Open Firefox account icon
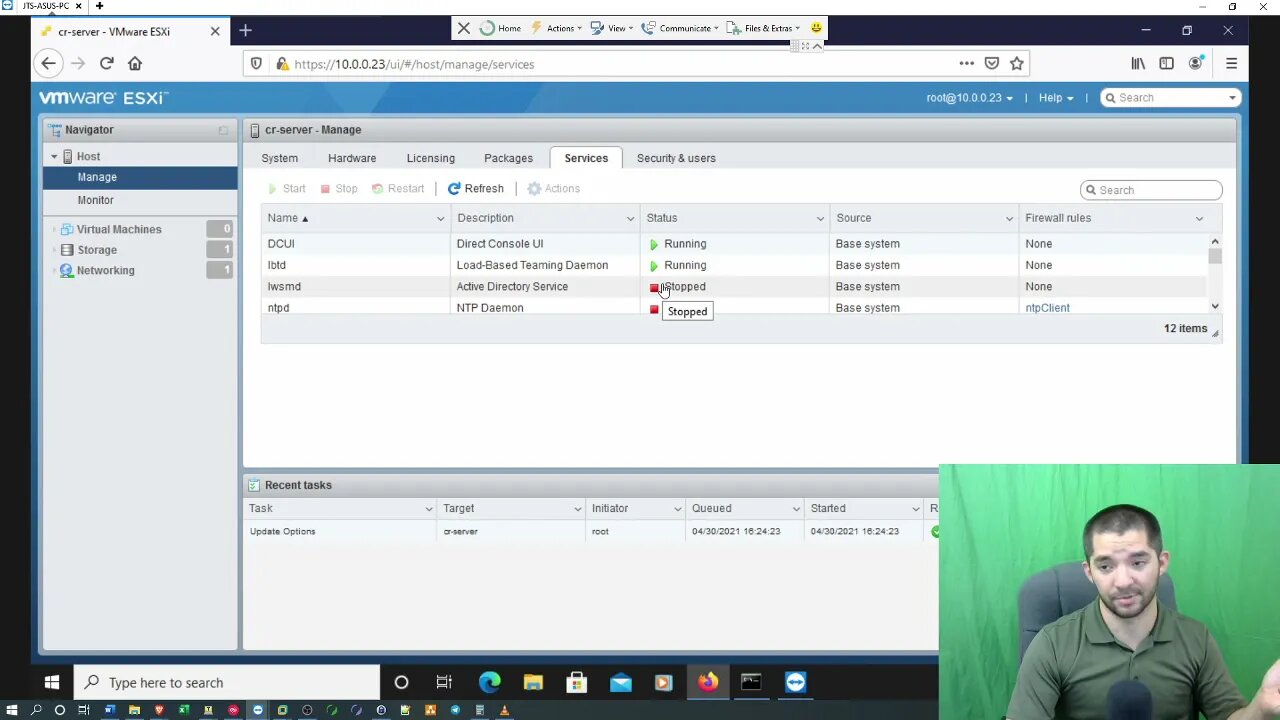Image resolution: width=1280 pixels, height=720 pixels. [1195, 63]
